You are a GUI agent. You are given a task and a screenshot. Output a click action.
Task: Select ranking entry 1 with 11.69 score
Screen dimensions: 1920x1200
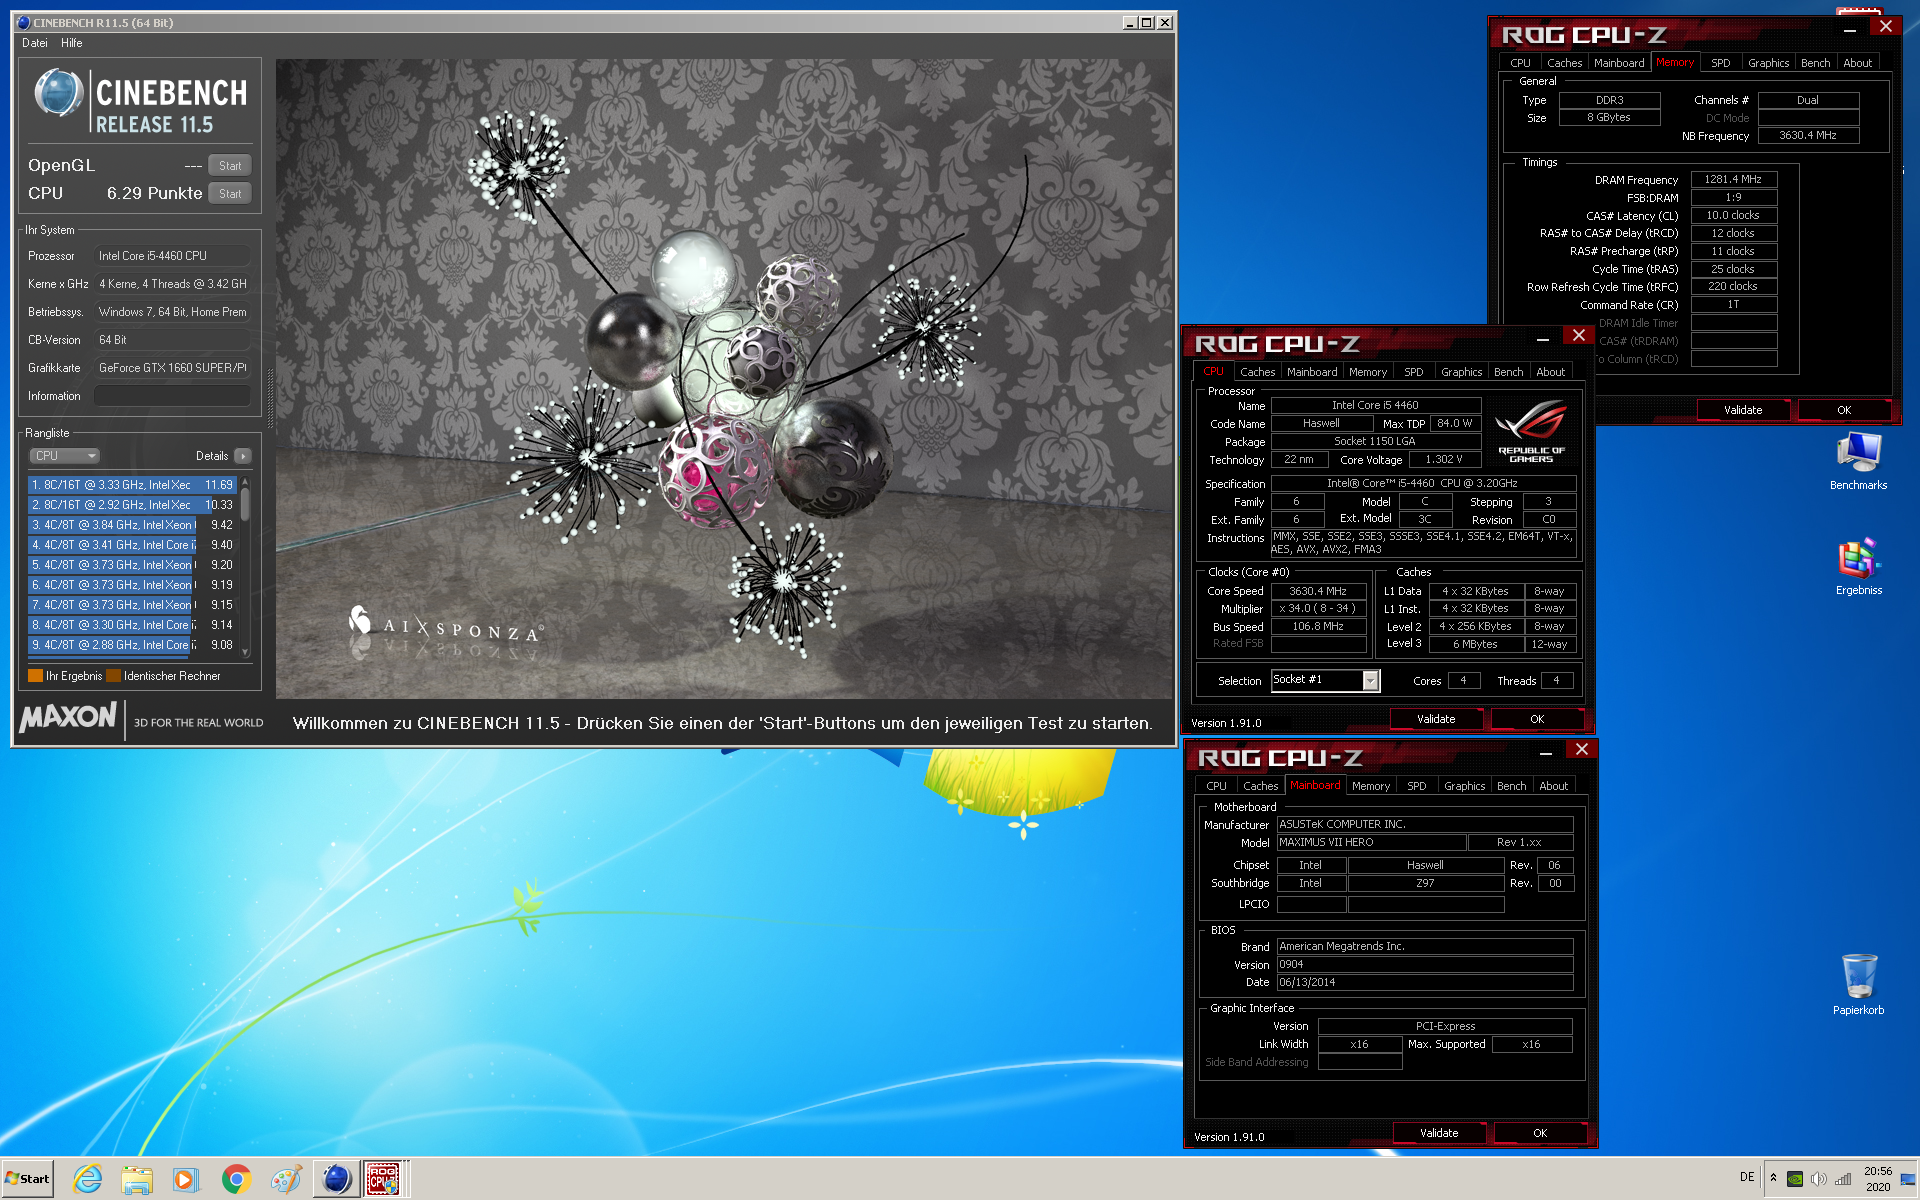[132, 485]
